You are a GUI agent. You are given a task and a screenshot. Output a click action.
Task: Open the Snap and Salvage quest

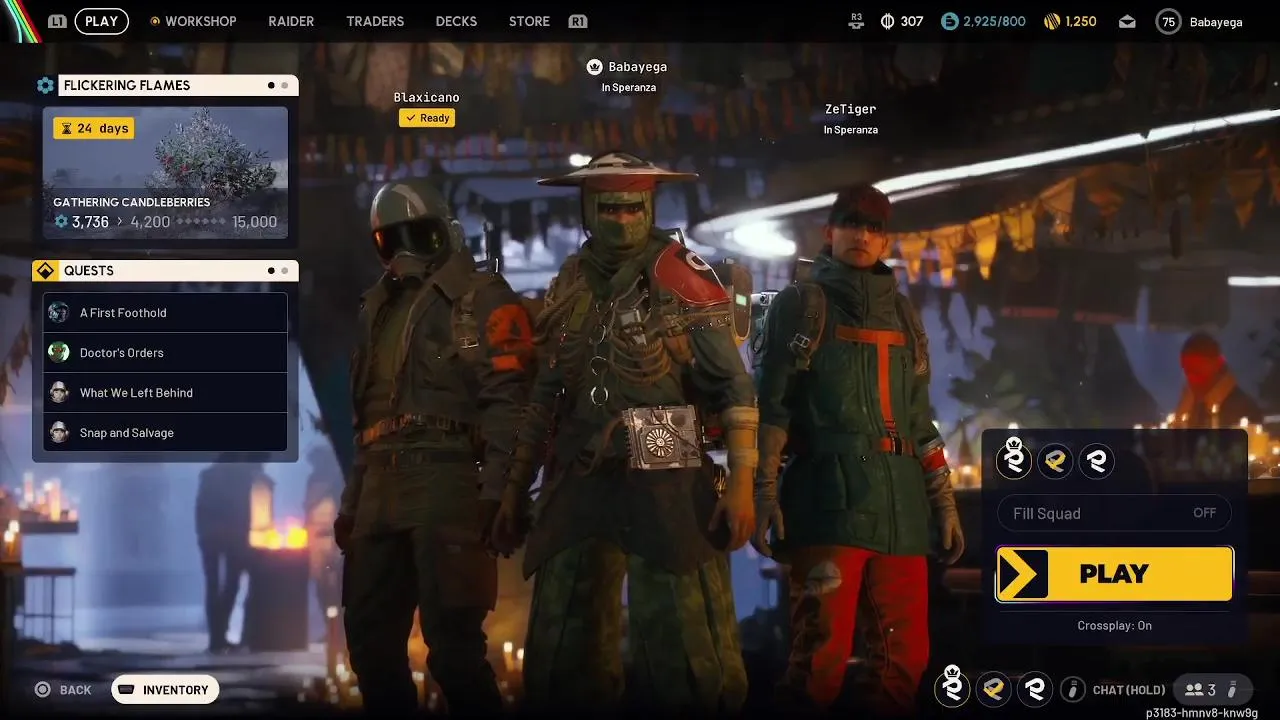pyautogui.click(x=165, y=432)
